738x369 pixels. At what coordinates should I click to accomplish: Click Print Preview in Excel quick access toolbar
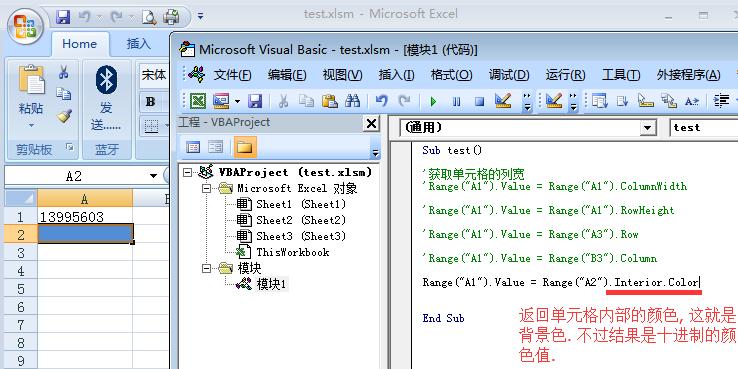(149, 17)
